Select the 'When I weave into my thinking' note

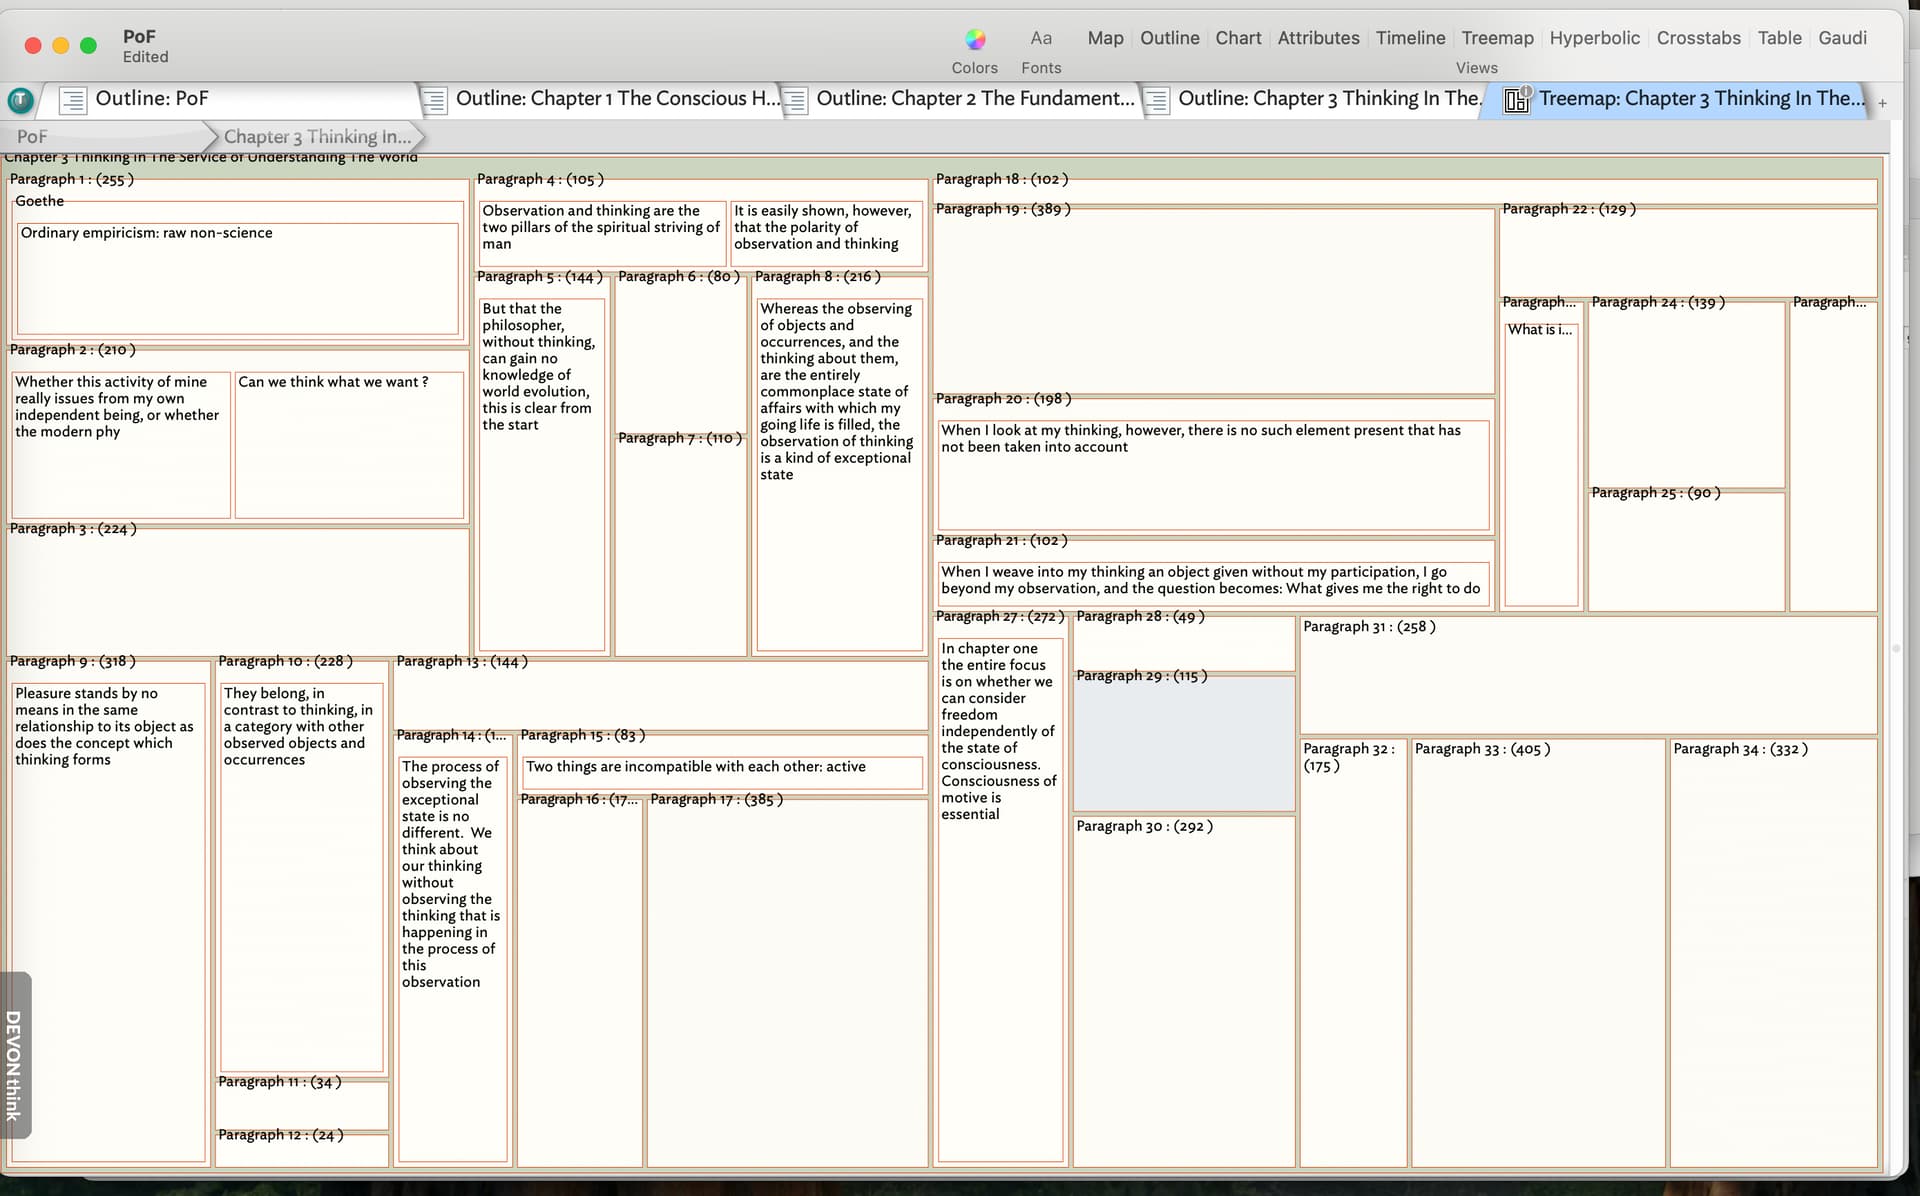1213,584
